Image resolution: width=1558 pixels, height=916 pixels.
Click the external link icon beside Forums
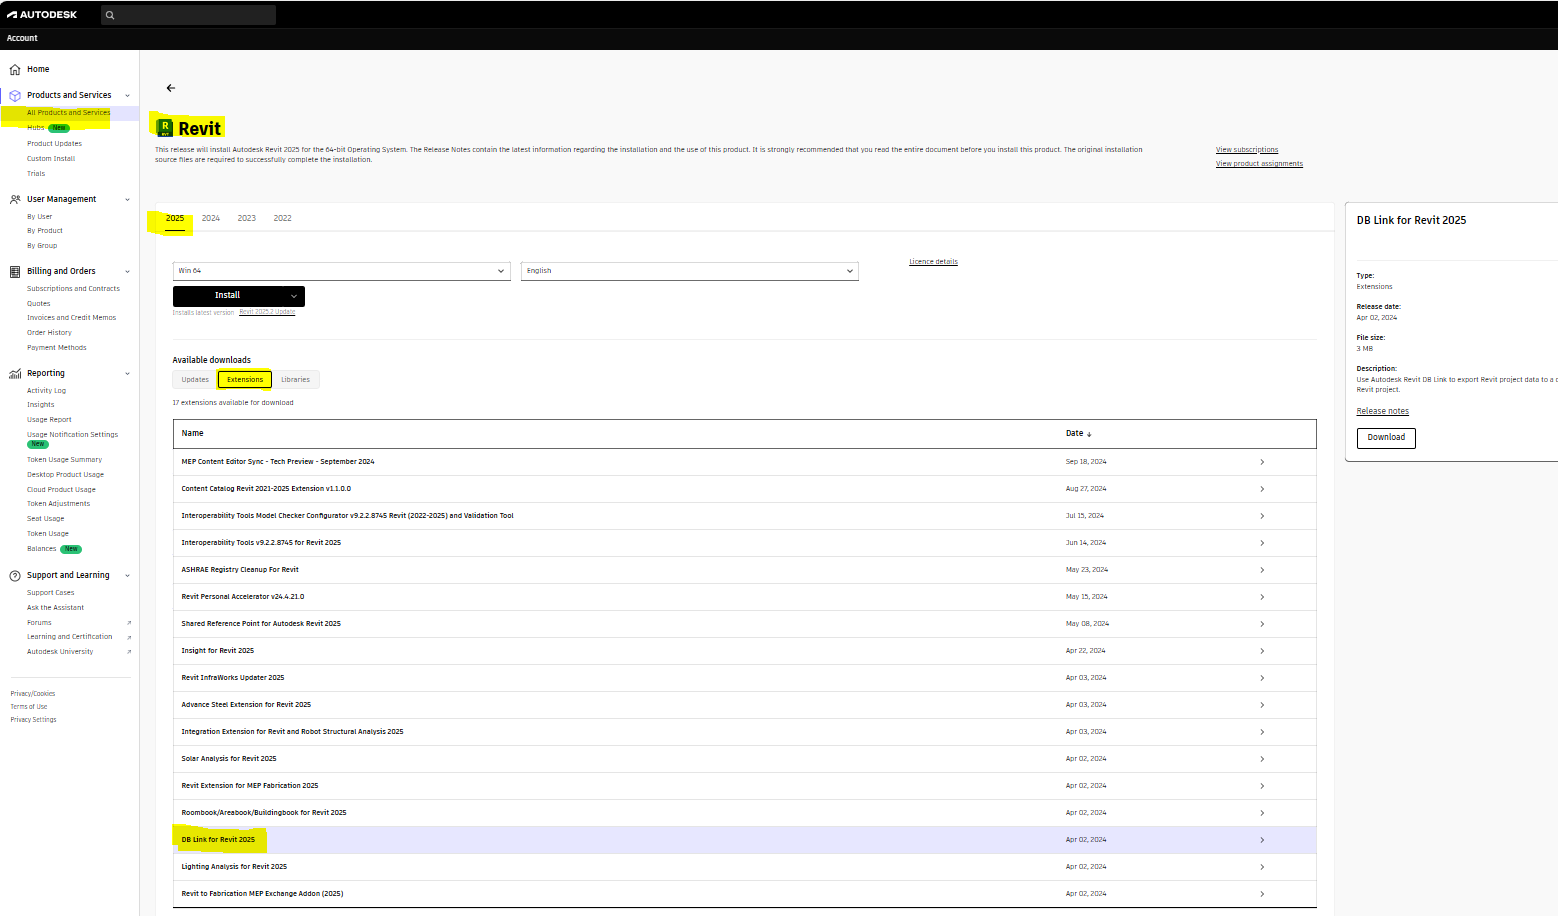[129, 623]
